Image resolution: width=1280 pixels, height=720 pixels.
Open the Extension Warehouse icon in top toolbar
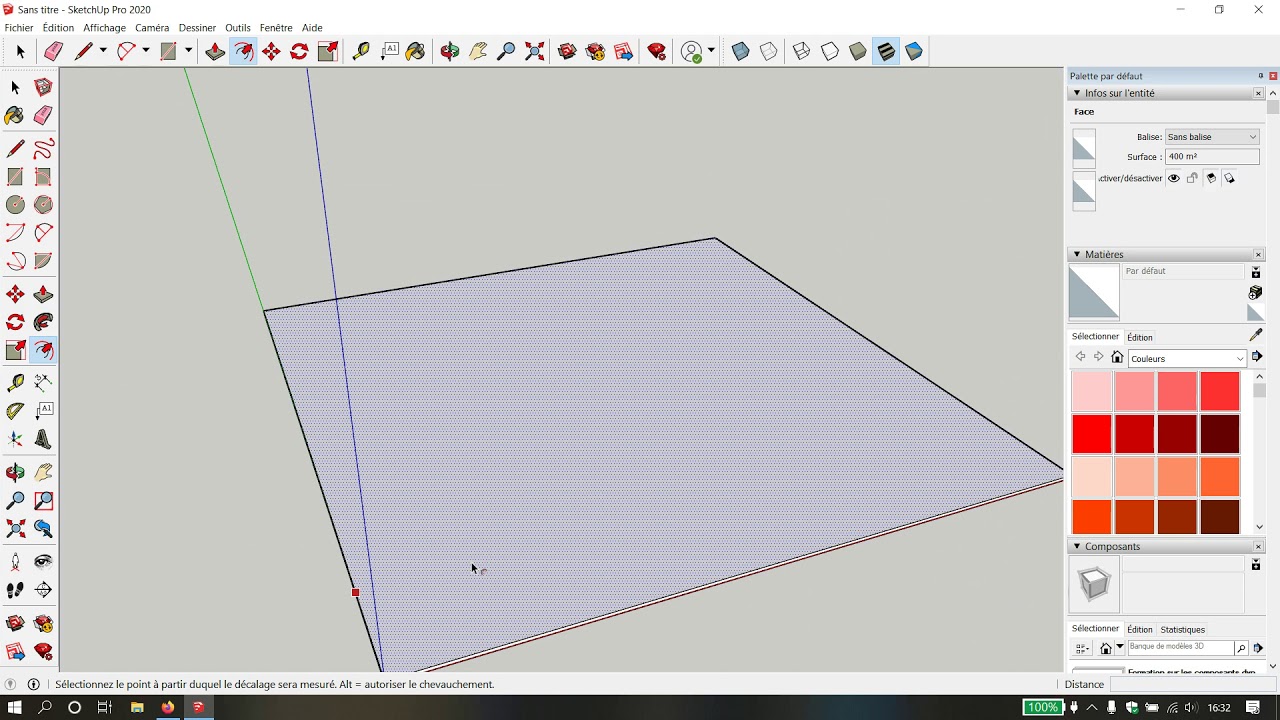[x=596, y=51]
